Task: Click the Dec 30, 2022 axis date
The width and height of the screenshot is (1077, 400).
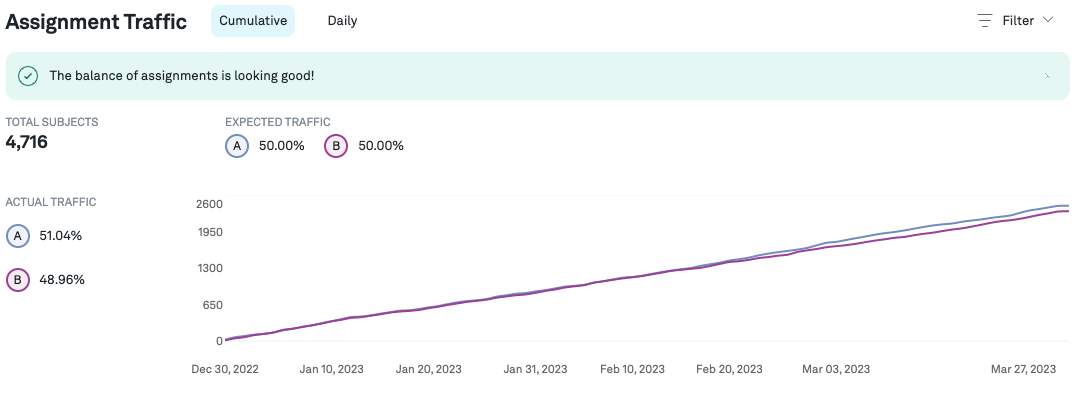Action: pyautogui.click(x=225, y=369)
